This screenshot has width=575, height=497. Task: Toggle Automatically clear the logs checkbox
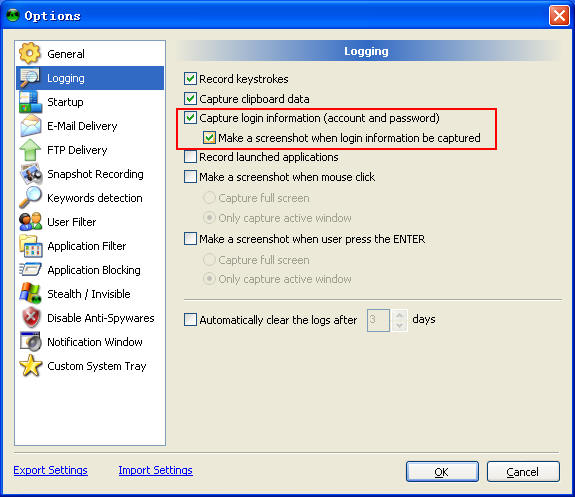[x=190, y=319]
